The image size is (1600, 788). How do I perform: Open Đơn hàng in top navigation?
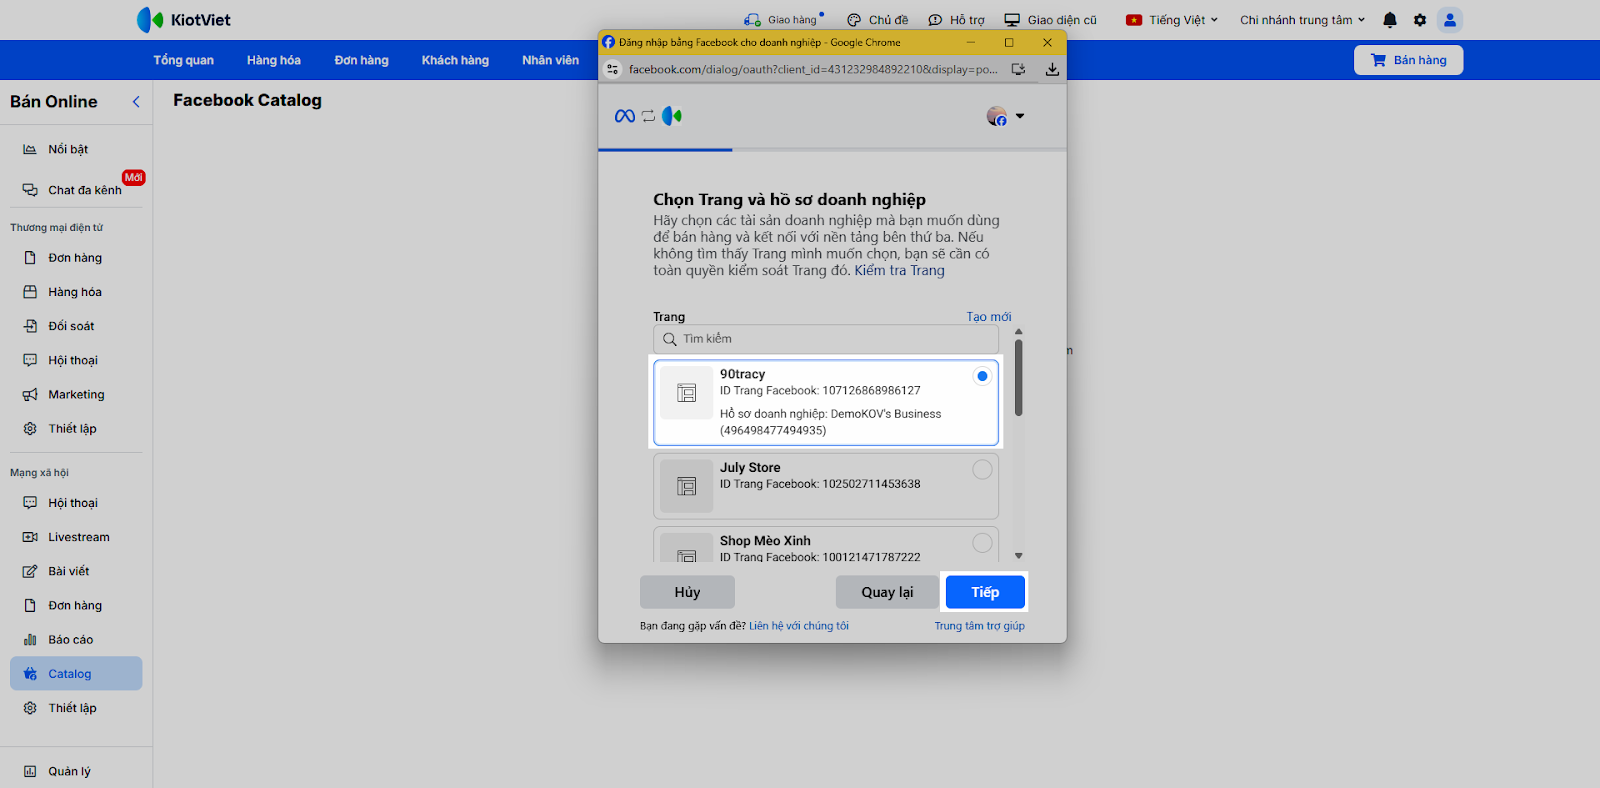coord(361,60)
